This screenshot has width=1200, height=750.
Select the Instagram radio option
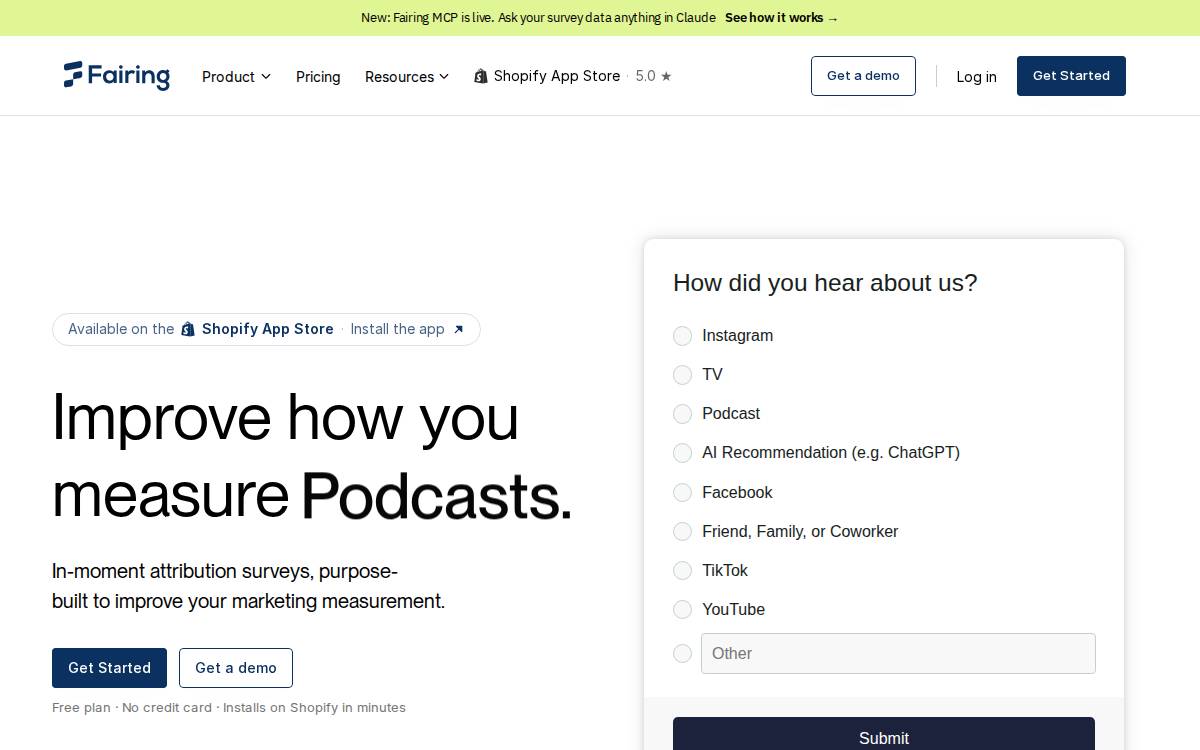682,336
